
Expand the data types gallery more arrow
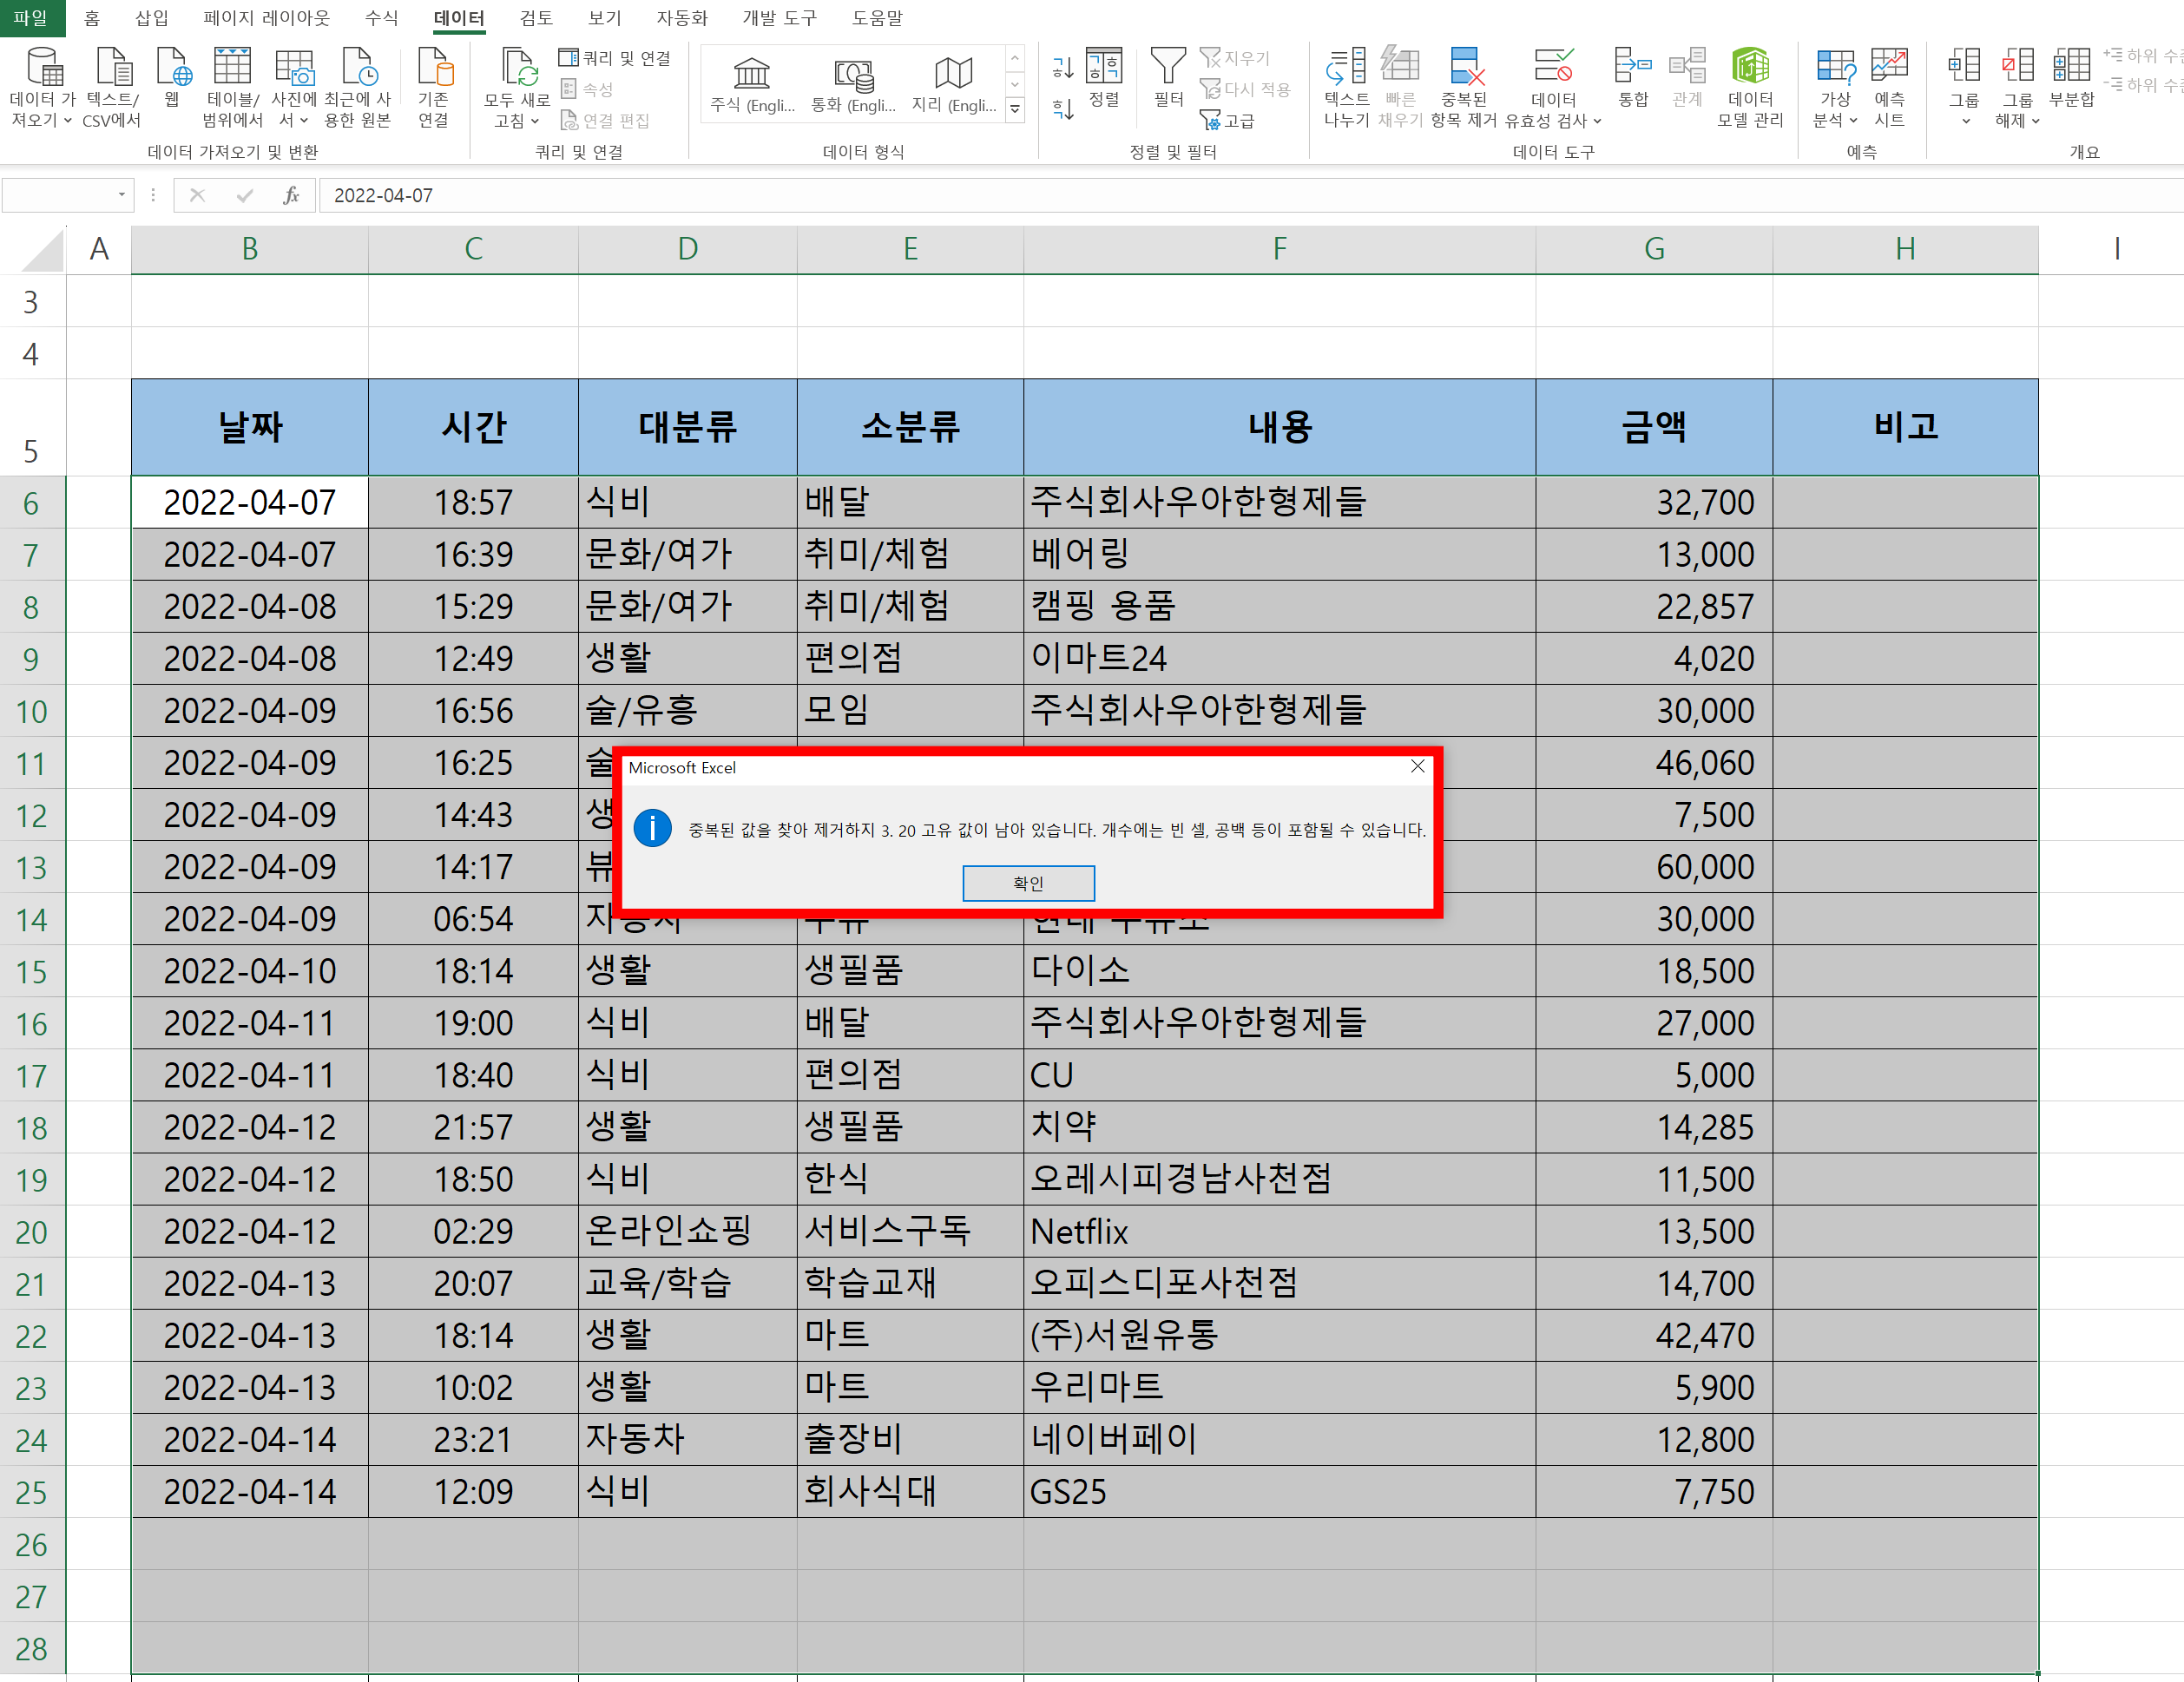[x=1015, y=109]
